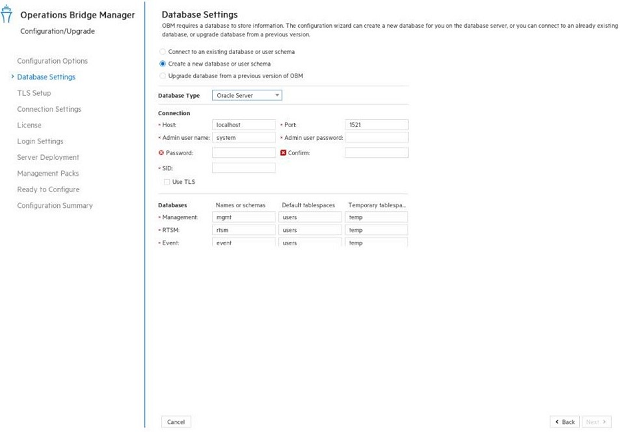
Task: Click the error icon beside Confirm label
Action: [x=283, y=153]
